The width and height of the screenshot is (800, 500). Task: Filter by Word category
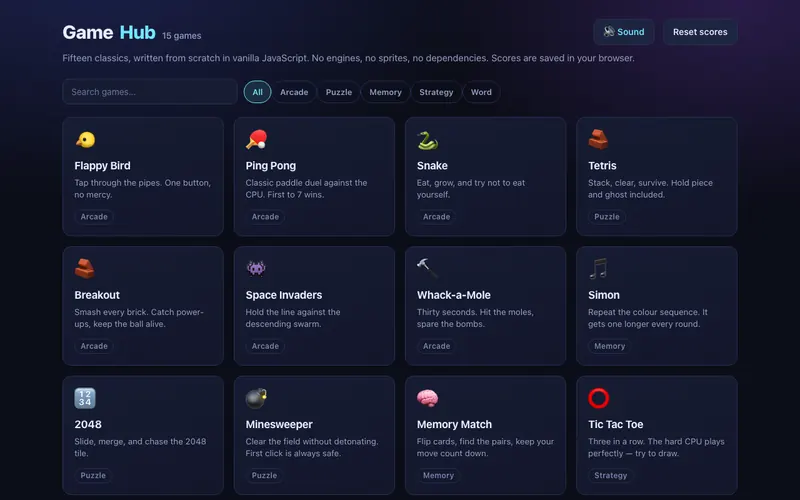[481, 92]
